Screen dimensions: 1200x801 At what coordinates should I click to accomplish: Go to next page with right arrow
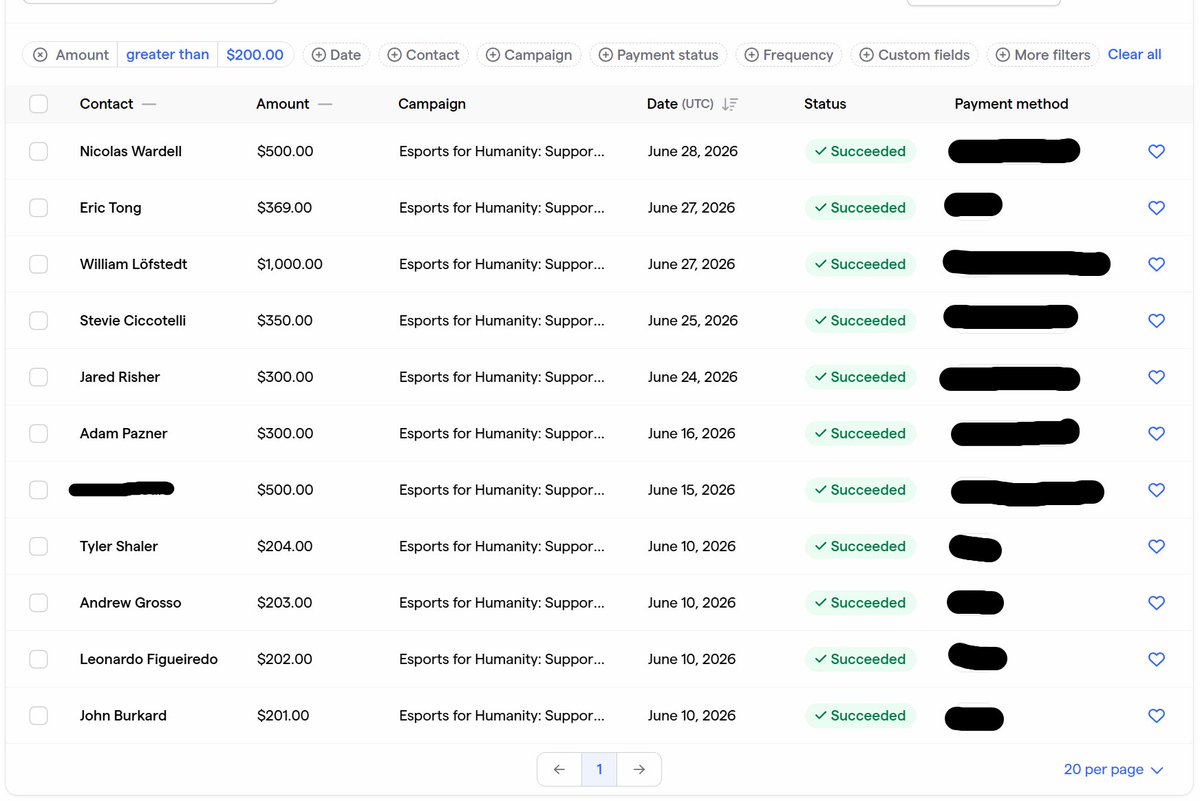click(x=639, y=769)
